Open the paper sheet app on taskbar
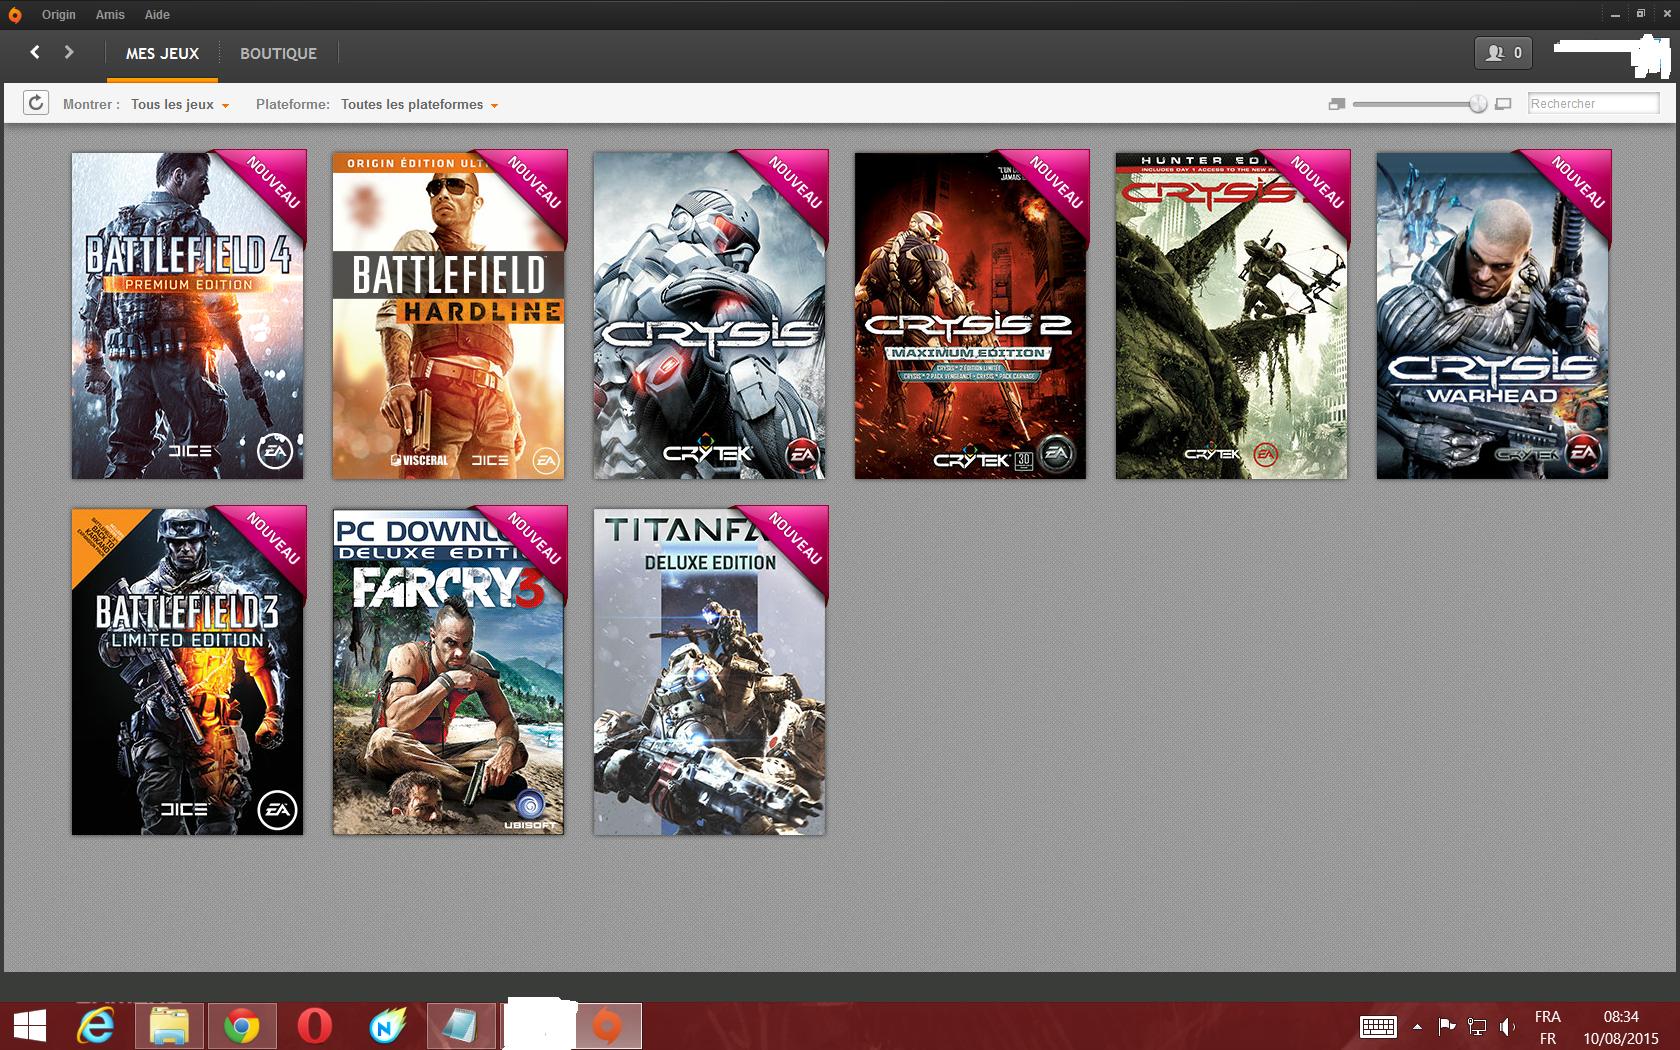The width and height of the screenshot is (1680, 1050). coord(461,1026)
